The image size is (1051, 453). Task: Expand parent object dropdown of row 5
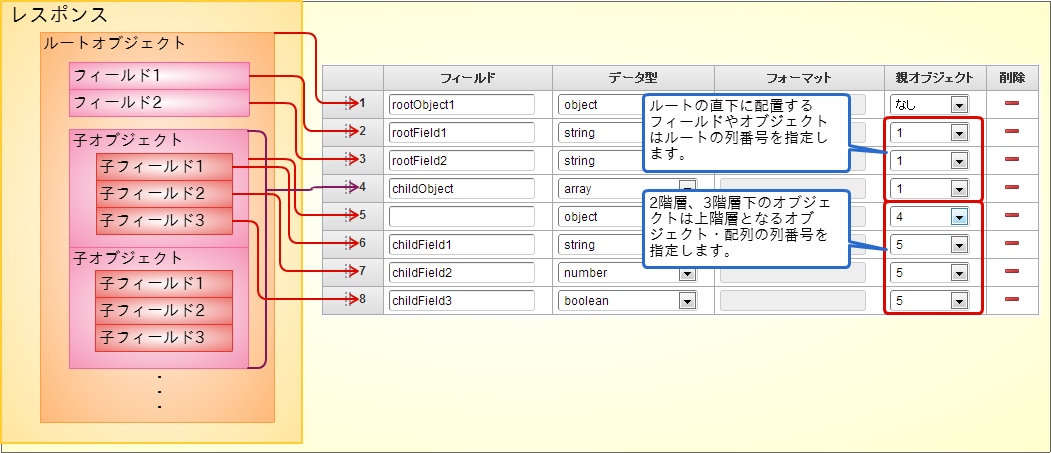(929, 217)
